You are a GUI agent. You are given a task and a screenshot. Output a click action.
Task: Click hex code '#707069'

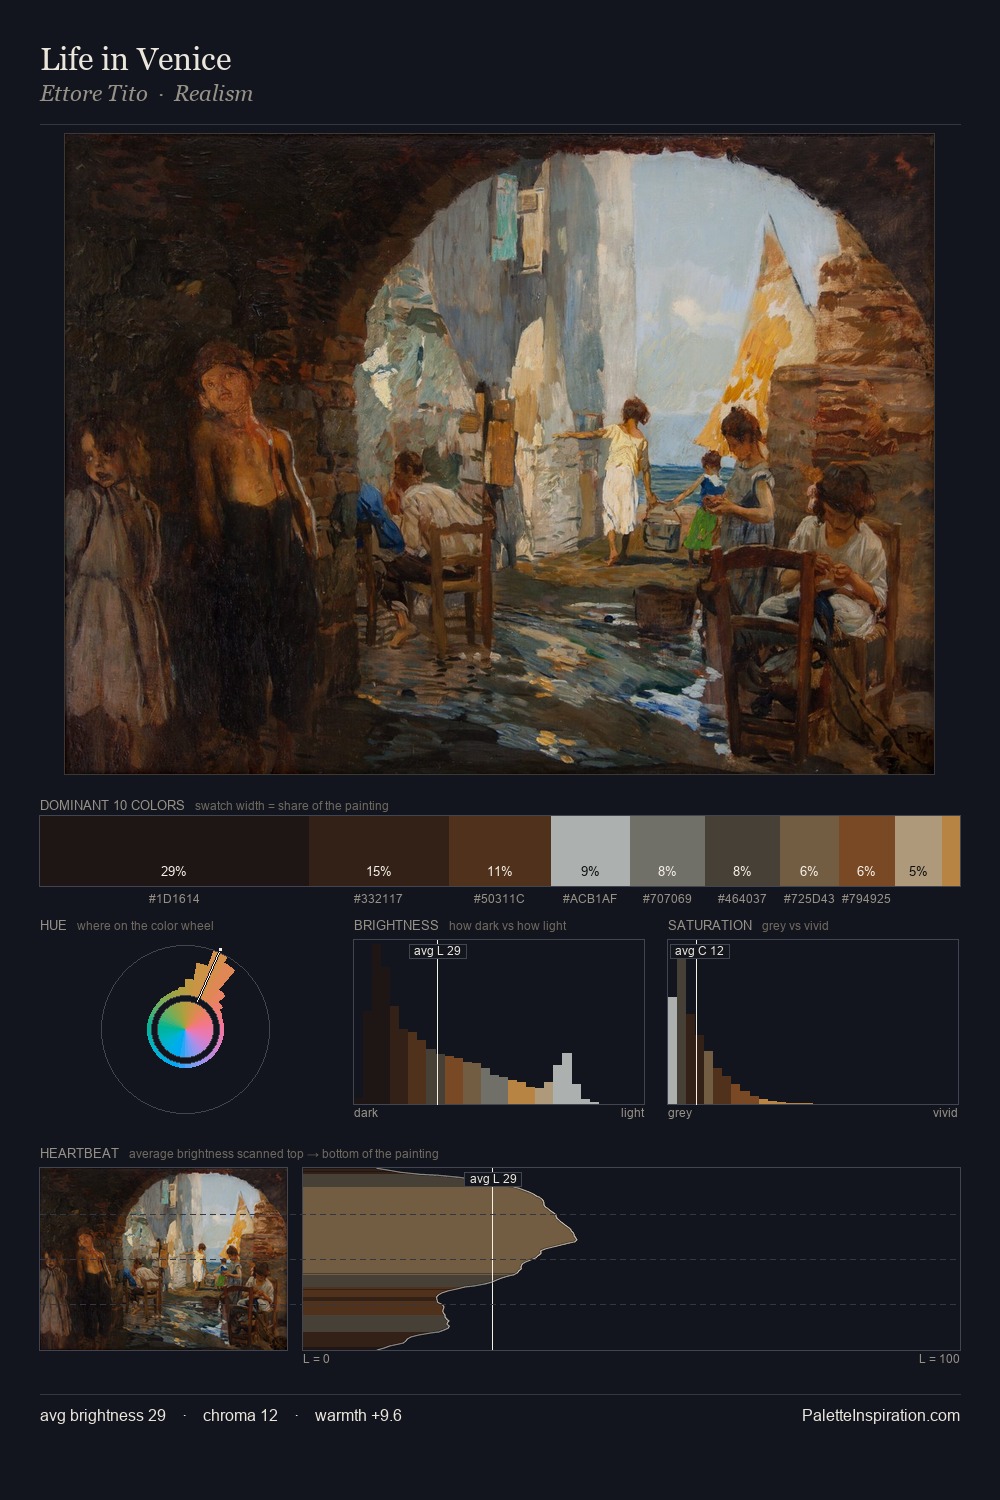click(667, 899)
